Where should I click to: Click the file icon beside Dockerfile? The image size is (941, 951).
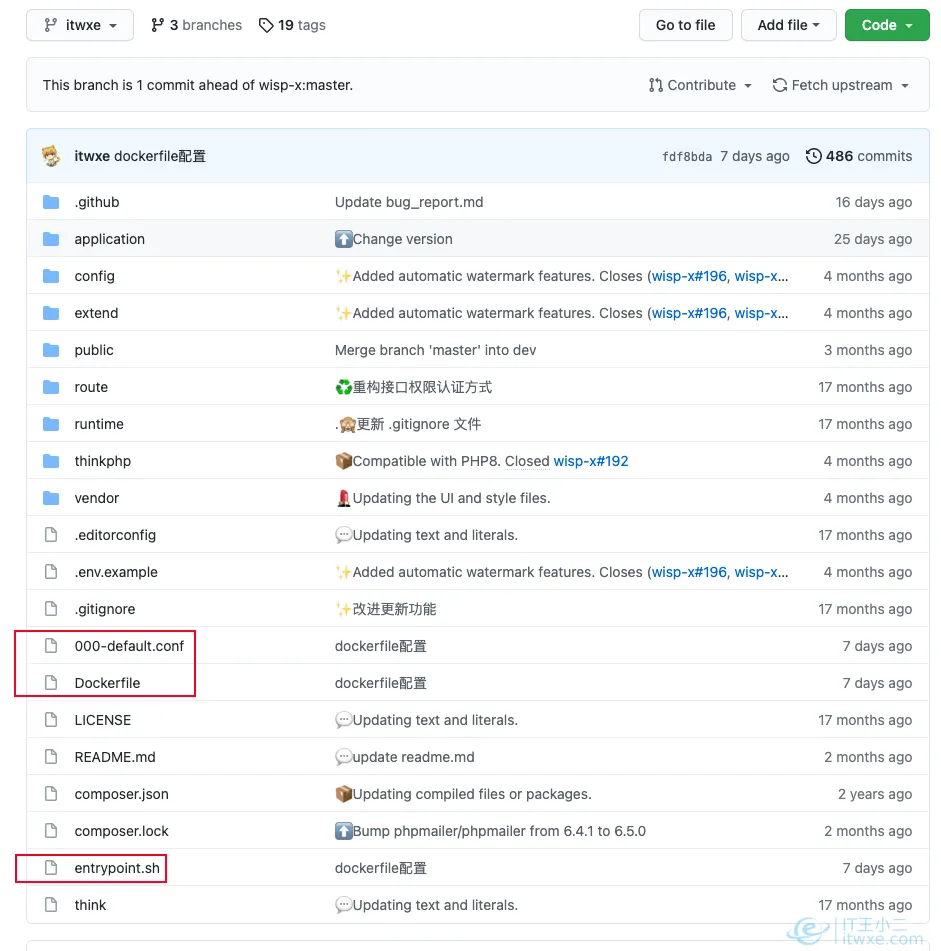point(51,682)
